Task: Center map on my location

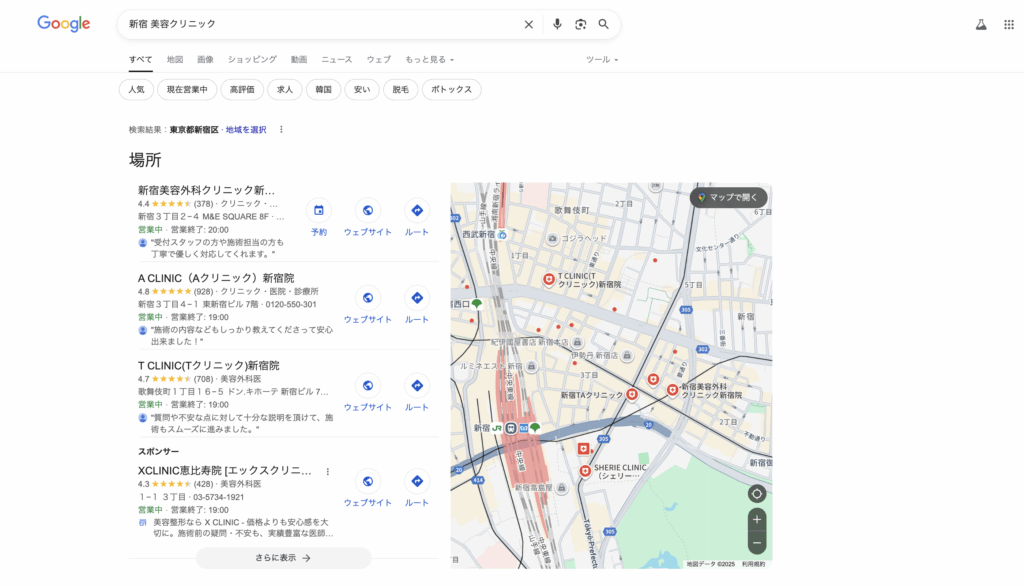Action: (x=757, y=493)
